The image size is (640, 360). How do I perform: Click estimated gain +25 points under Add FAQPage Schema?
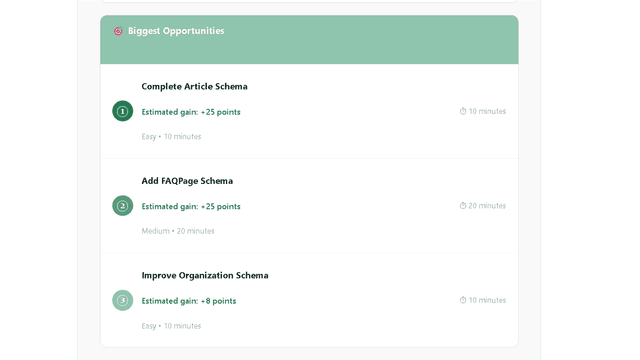click(x=191, y=207)
